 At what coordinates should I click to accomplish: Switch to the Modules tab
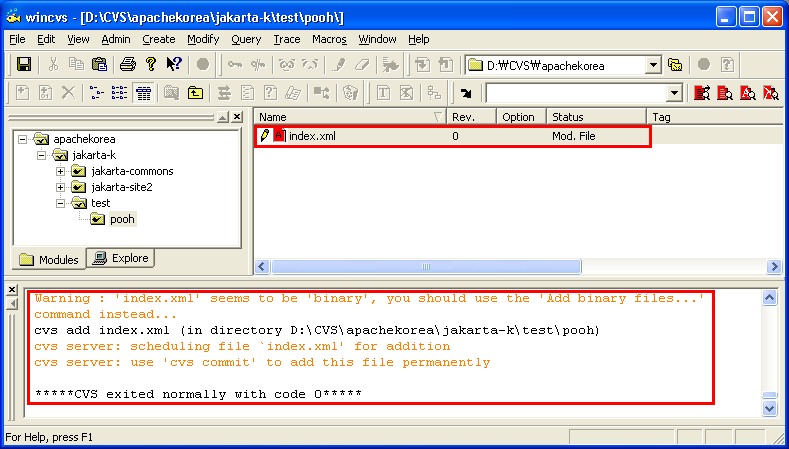tap(49, 260)
